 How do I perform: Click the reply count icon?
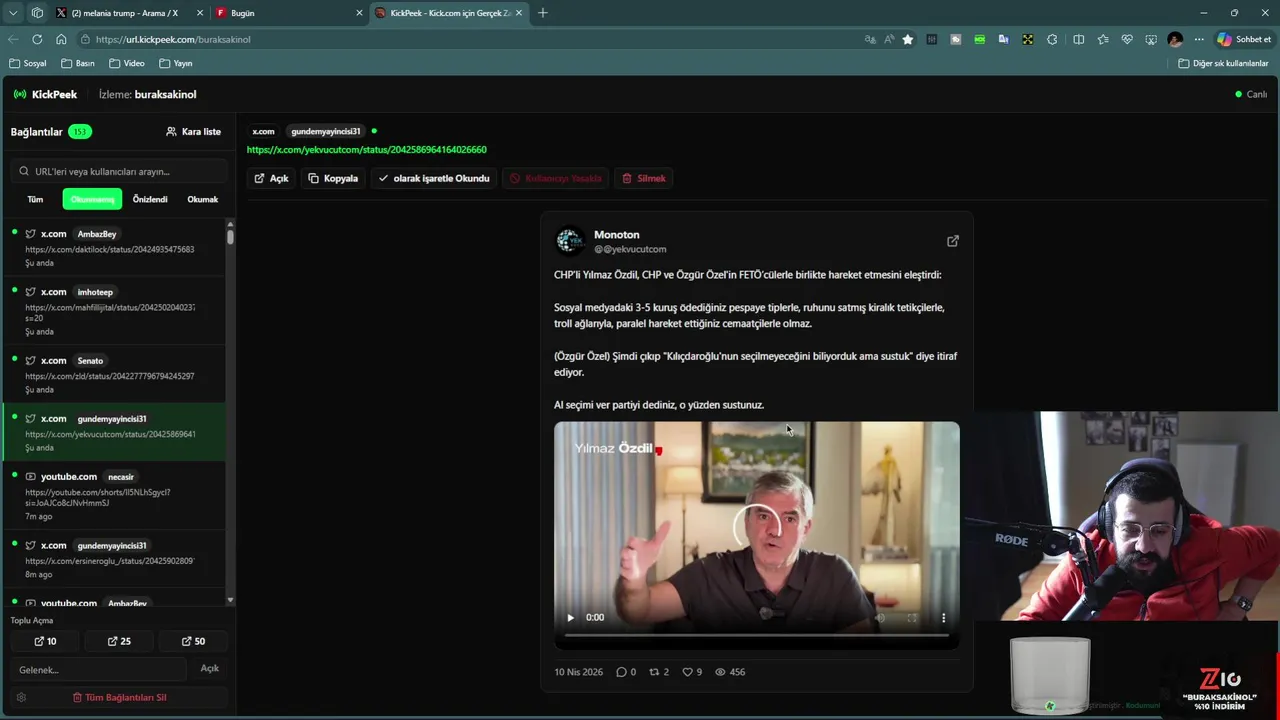tap(621, 672)
